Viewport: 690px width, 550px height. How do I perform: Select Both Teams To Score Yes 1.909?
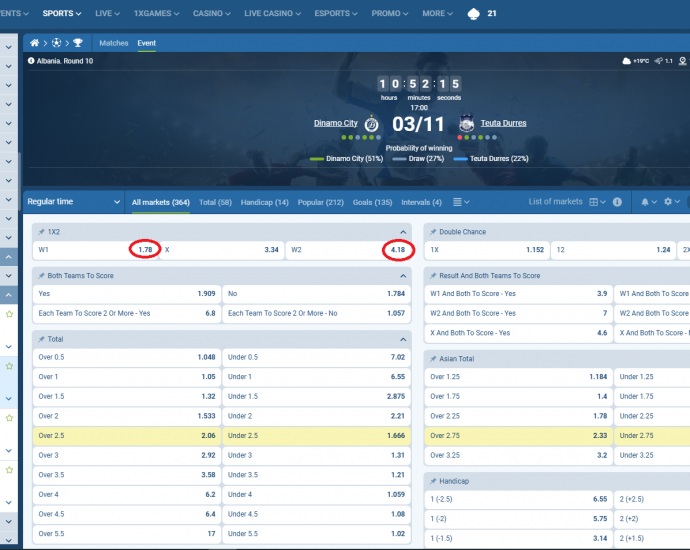[127, 294]
